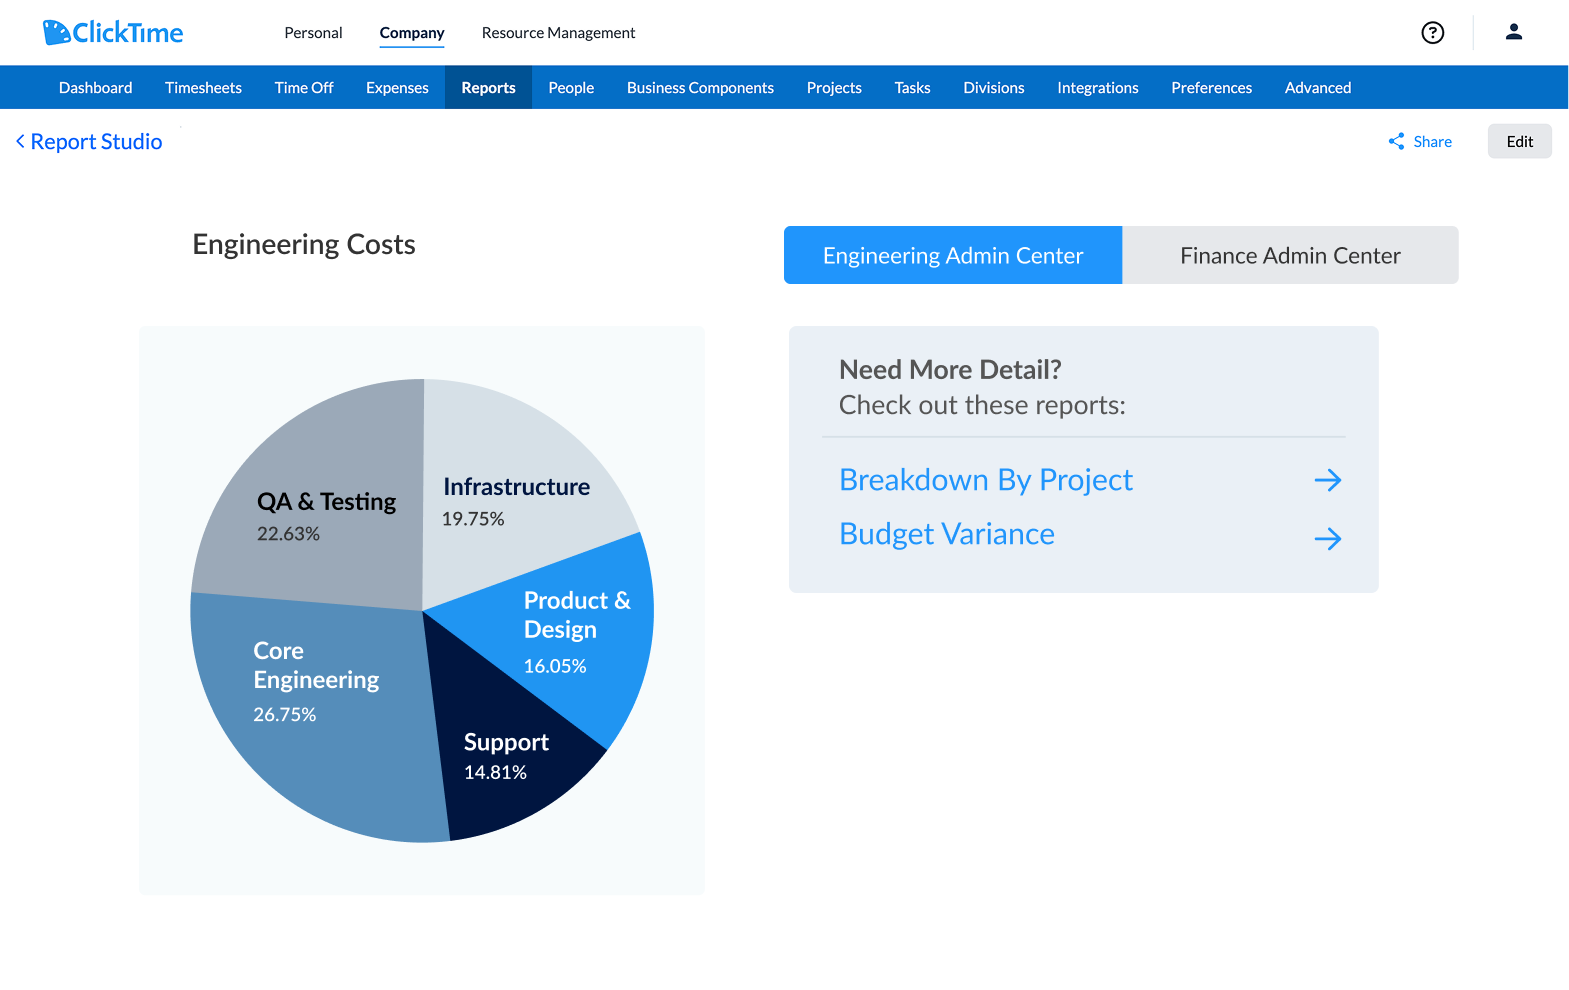Open the Expenses tab
Viewport: 1569px width, 990px height.
(x=397, y=88)
